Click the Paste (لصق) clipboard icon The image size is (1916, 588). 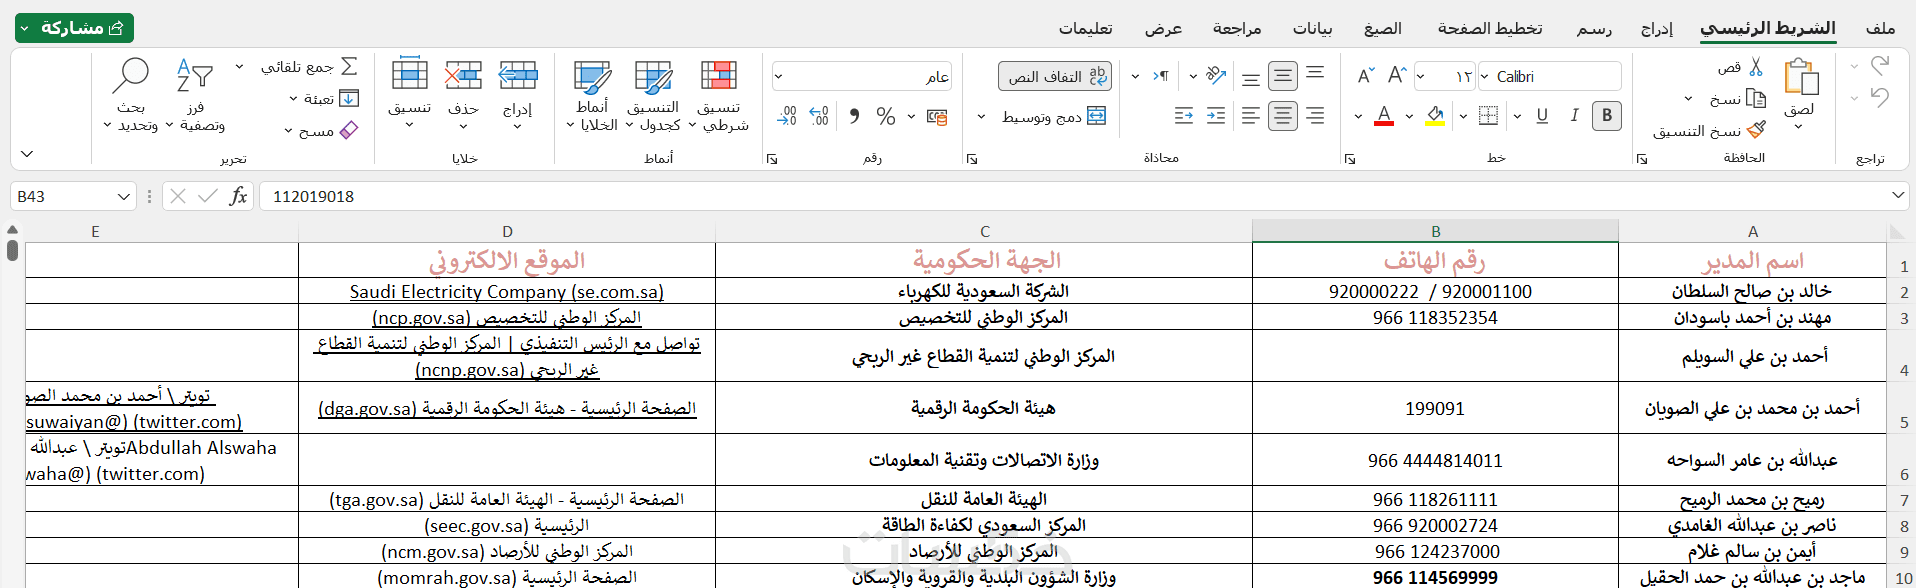pyautogui.click(x=1800, y=77)
